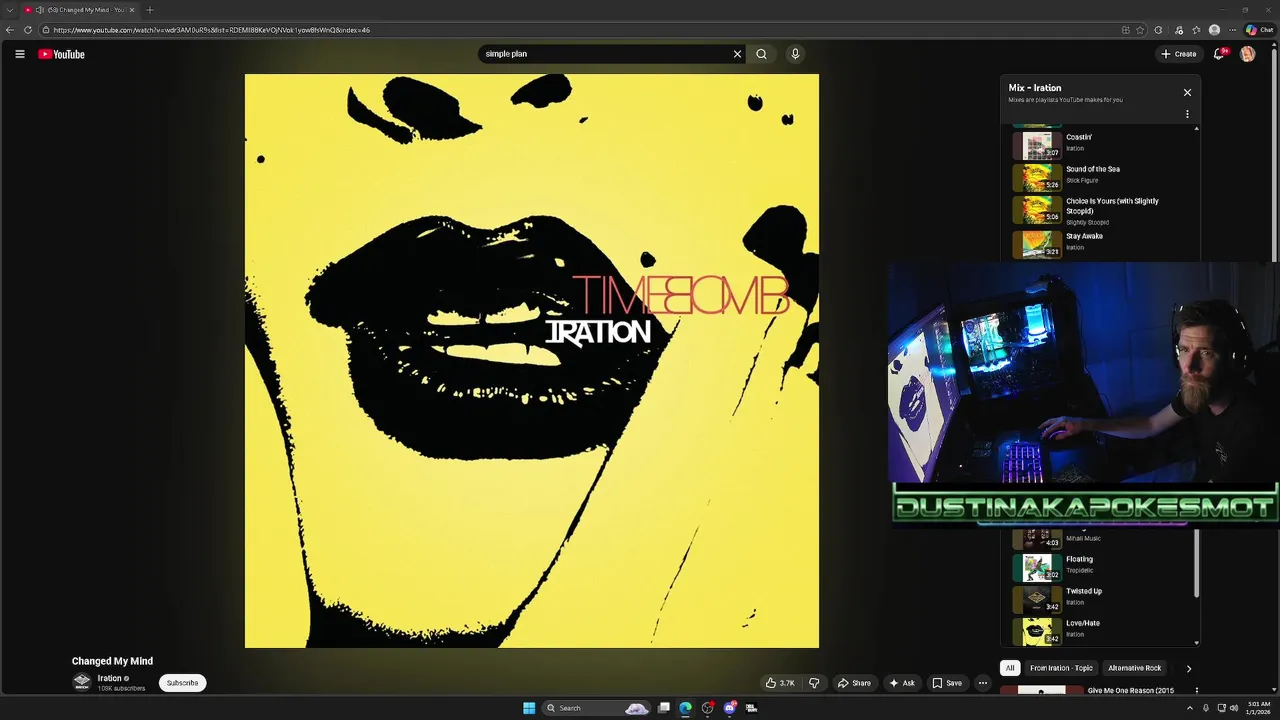Open the clock and date in taskbar
Viewport: 1280px width, 720px height.
tap(1260, 708)
